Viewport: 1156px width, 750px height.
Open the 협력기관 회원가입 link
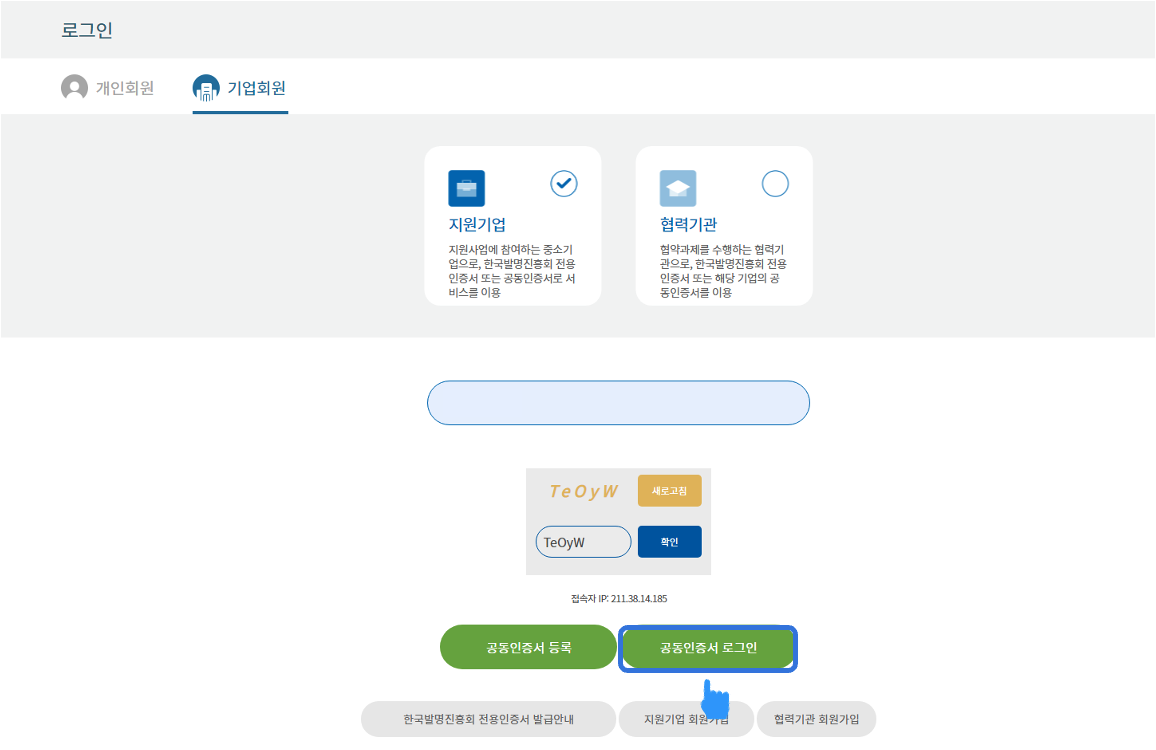tap(816, 719)
